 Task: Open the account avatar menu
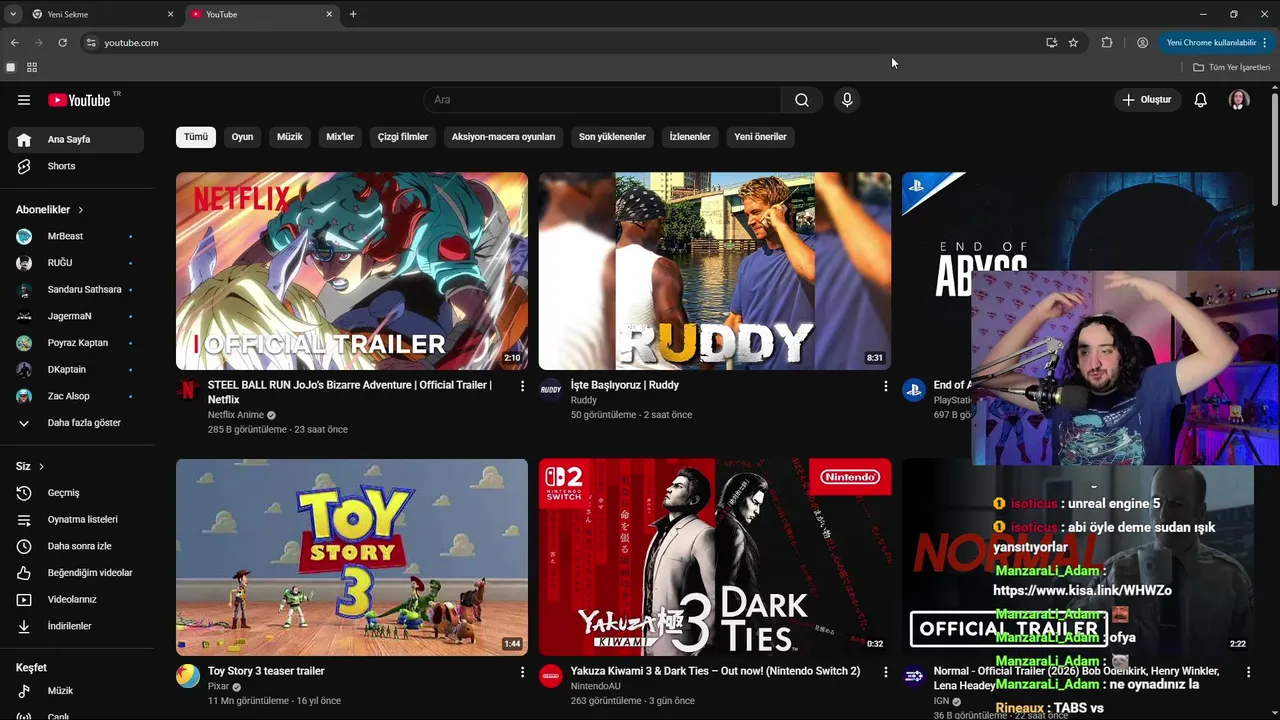tap(1239, 100)
